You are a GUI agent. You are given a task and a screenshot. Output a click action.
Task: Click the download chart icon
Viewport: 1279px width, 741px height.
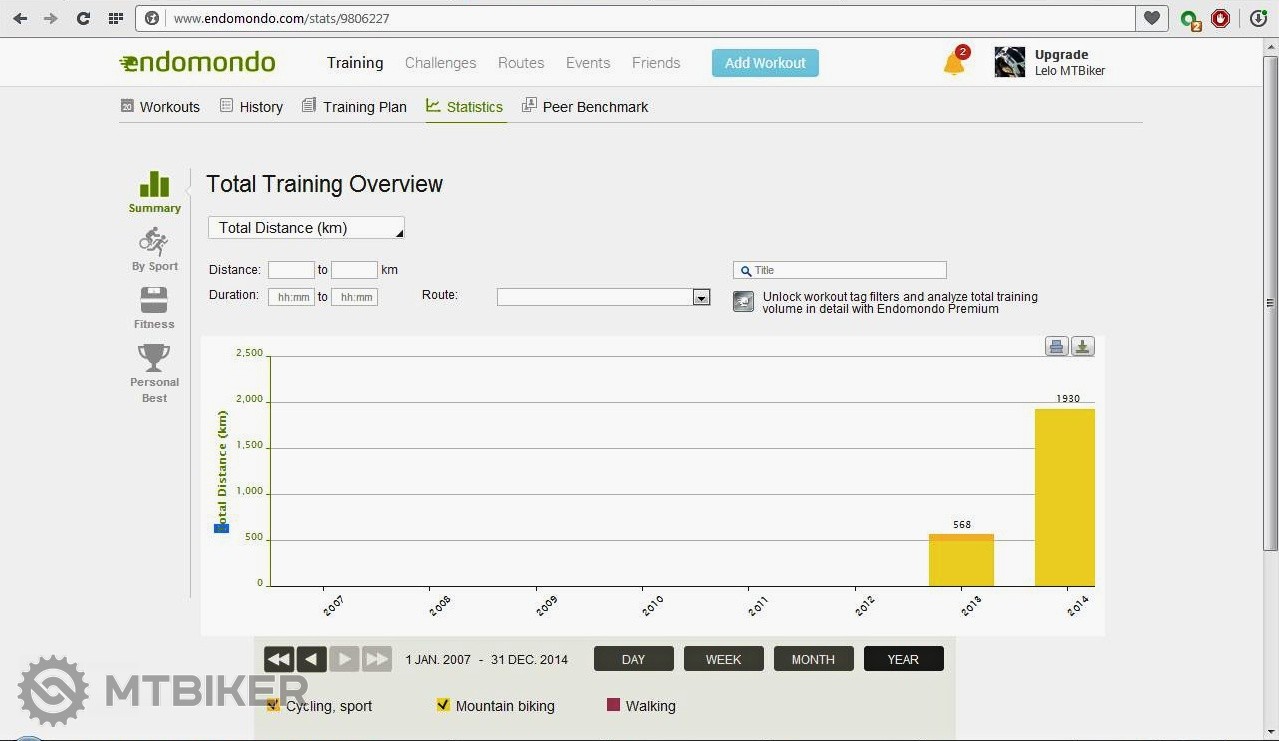(x=1083, y=346)
